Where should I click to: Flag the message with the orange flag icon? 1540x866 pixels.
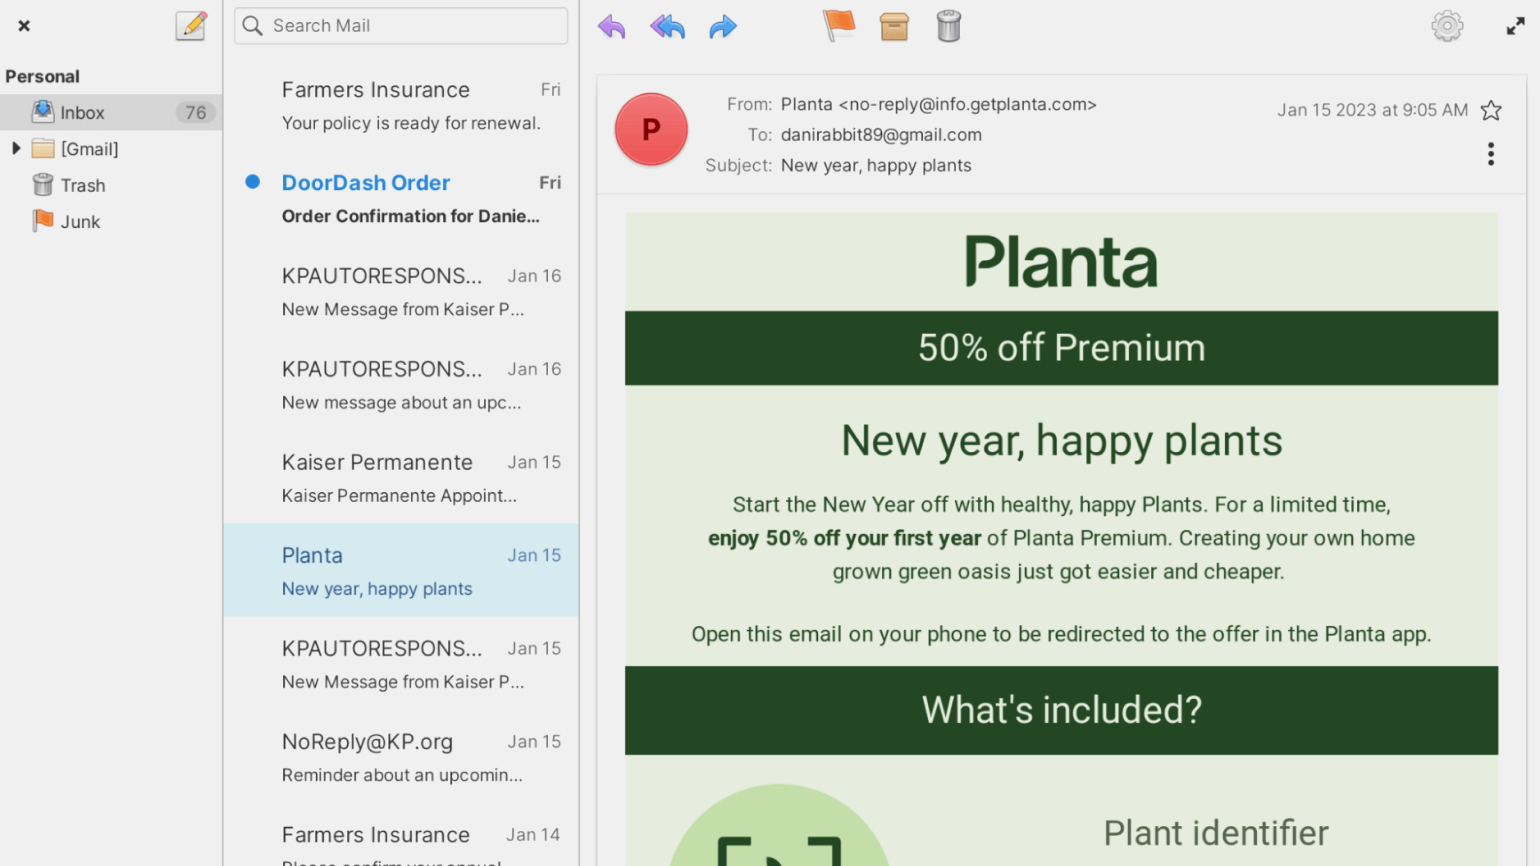[839, 26]
